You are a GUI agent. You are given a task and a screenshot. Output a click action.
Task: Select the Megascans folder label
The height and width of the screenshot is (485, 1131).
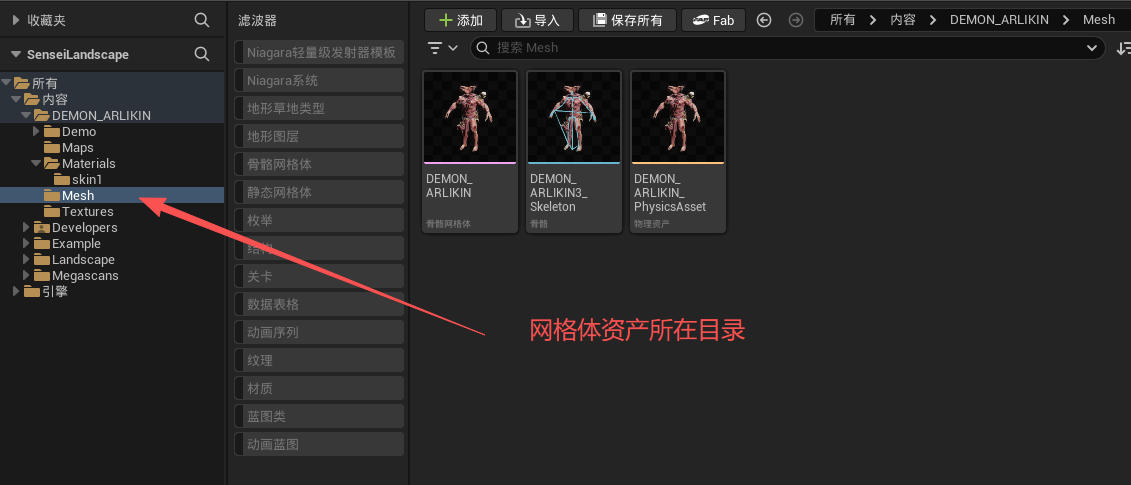pos(85,275)
